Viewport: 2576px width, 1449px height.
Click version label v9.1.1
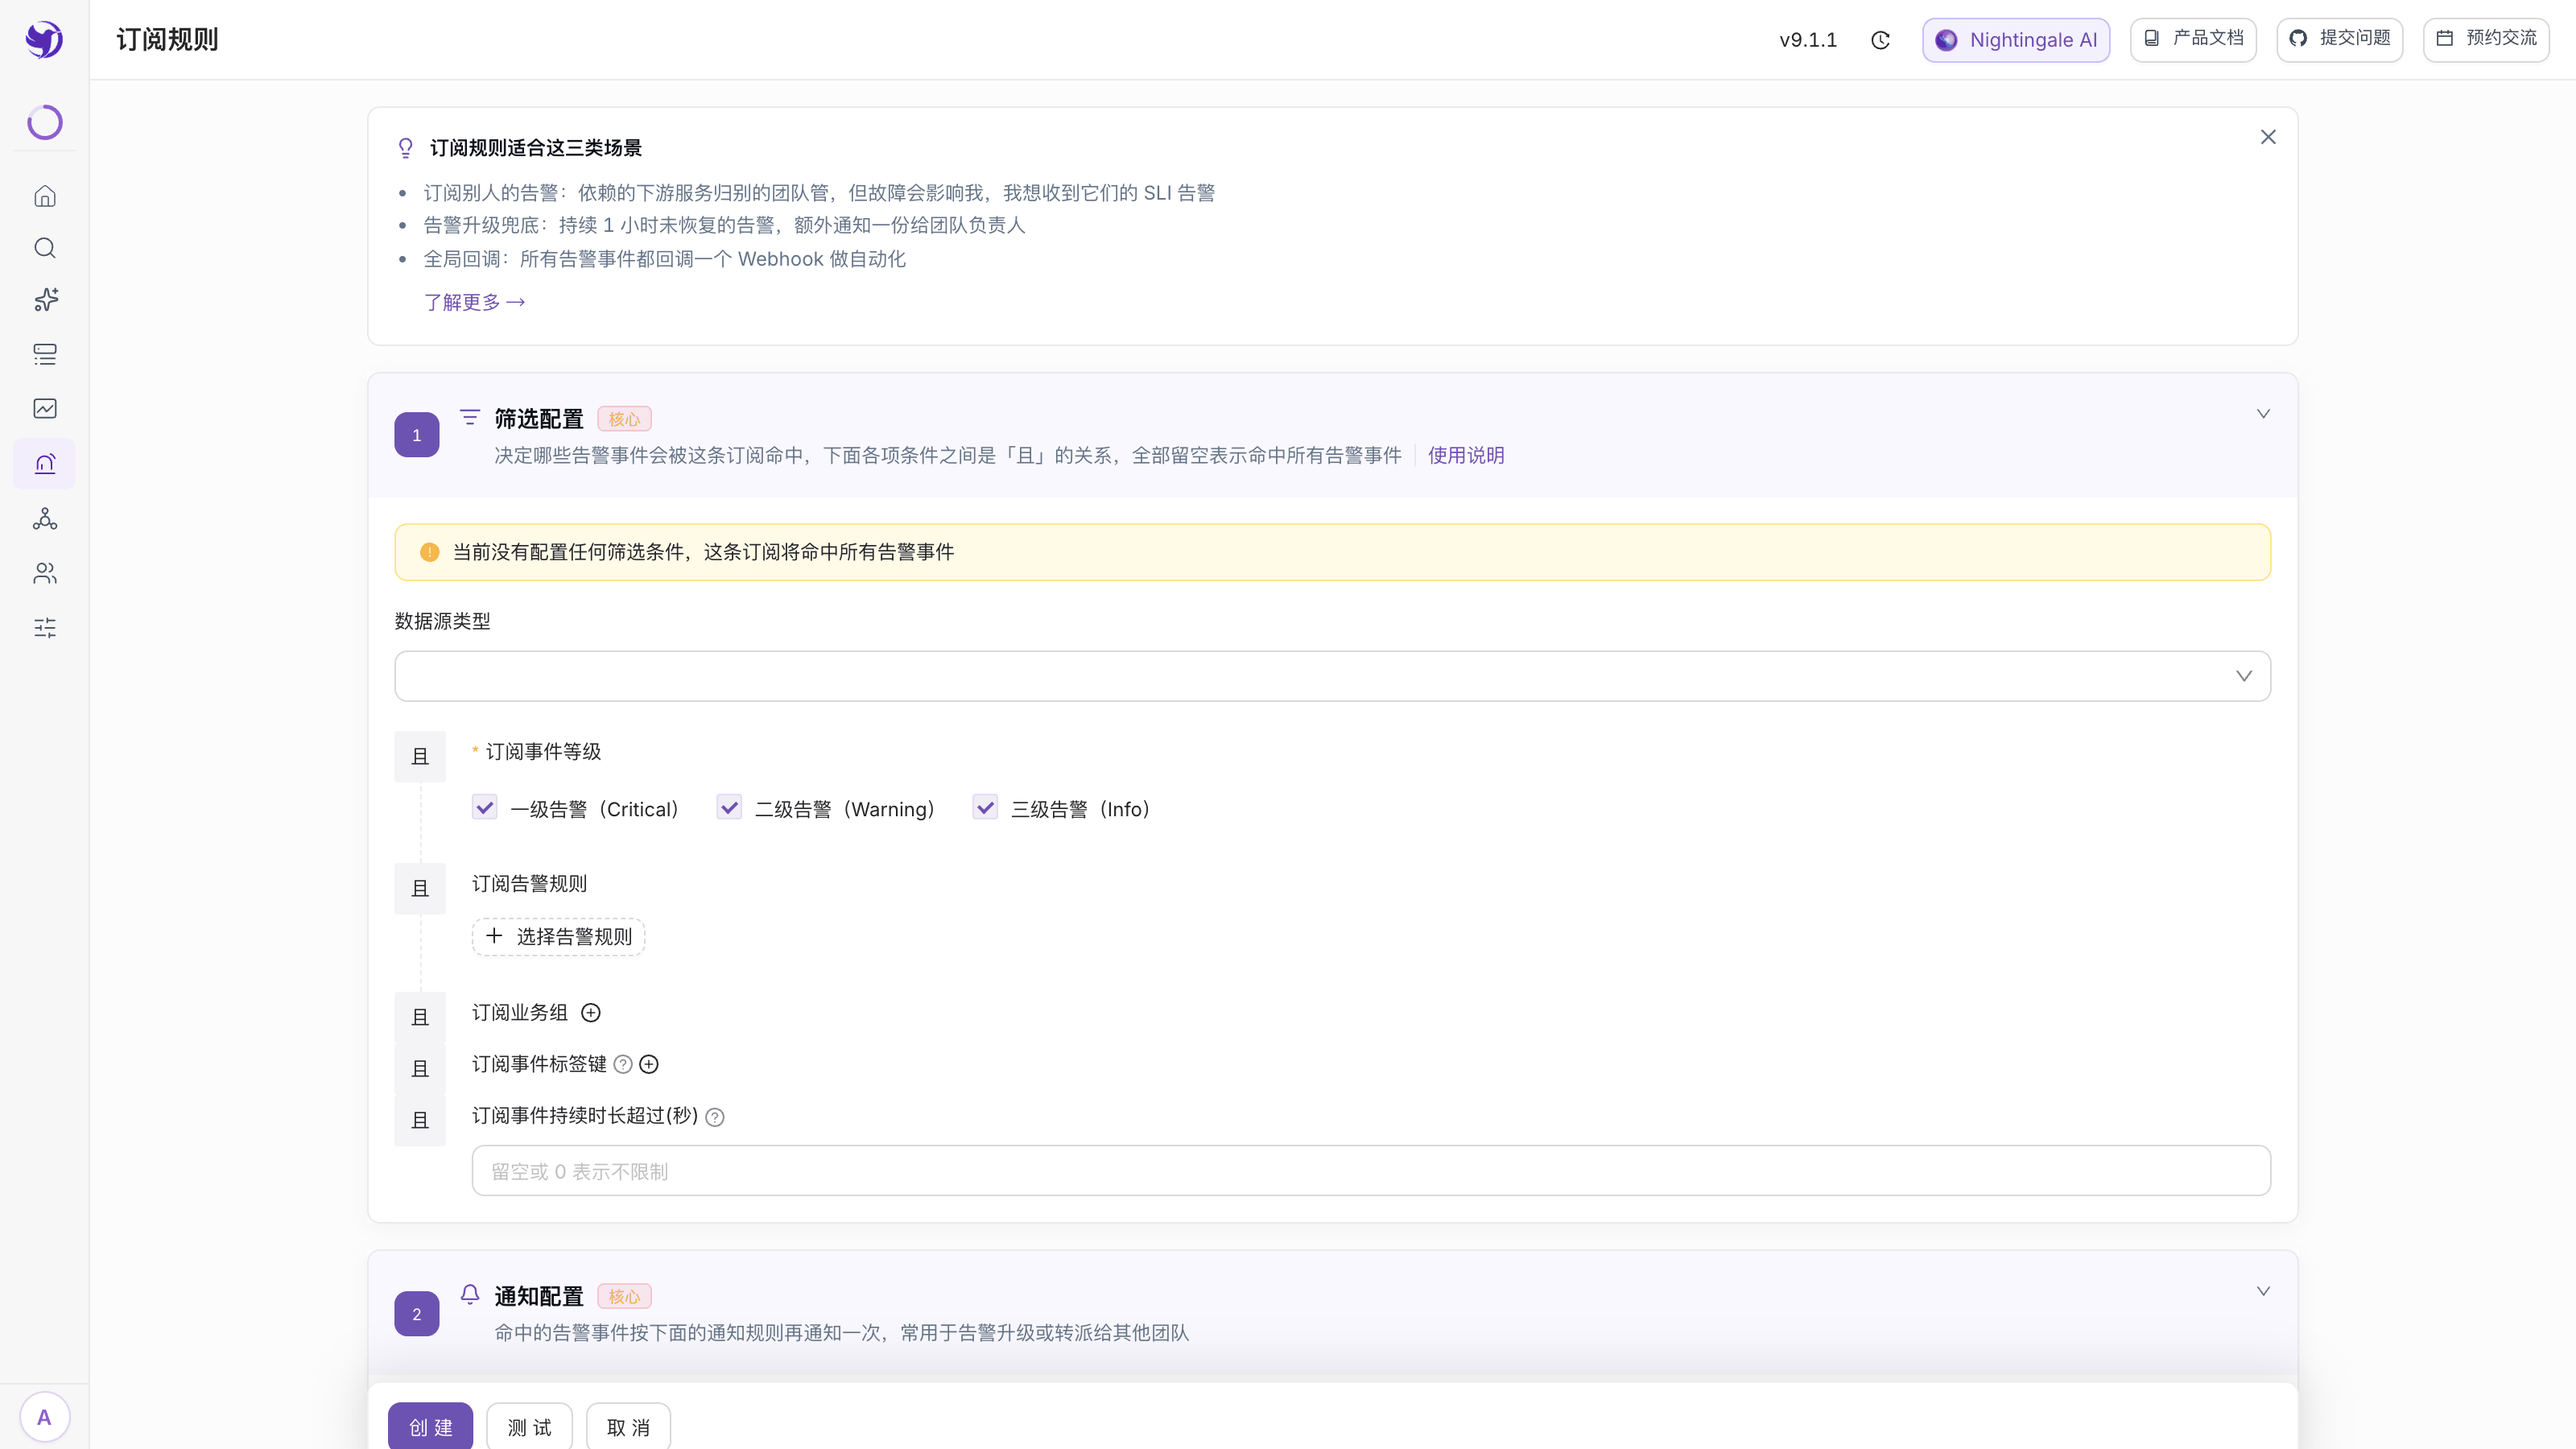tap(1808, 40)
